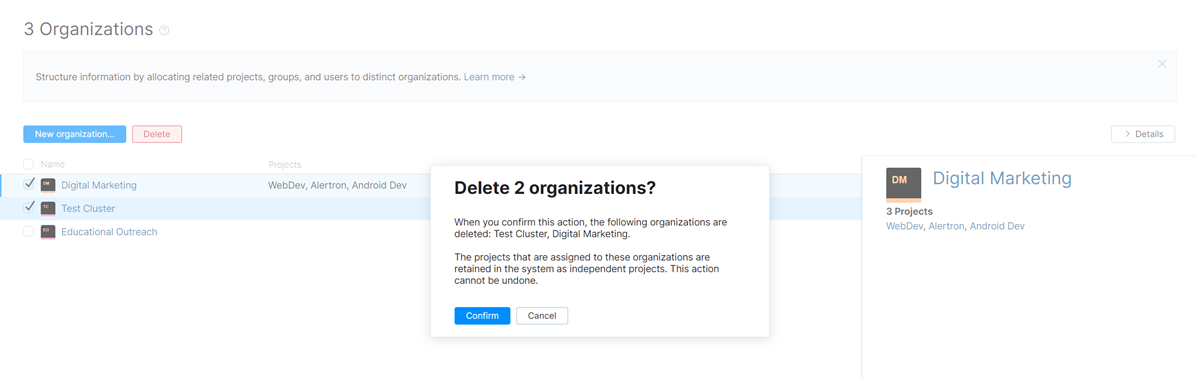The height and width of the screenshot is (378, 1197).
Task: Click the Projects column header
Action: (285, 164)
